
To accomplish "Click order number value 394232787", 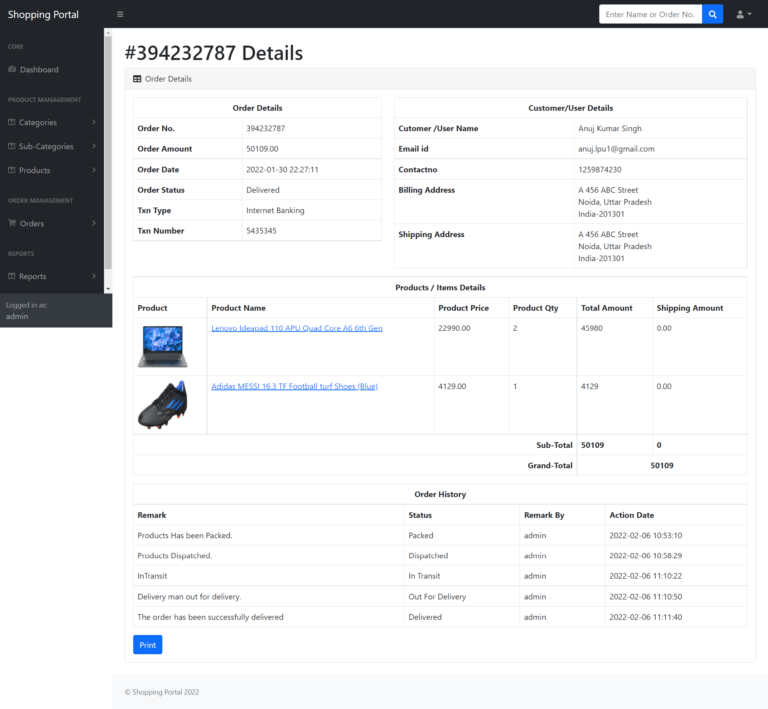I will (265, 128).
